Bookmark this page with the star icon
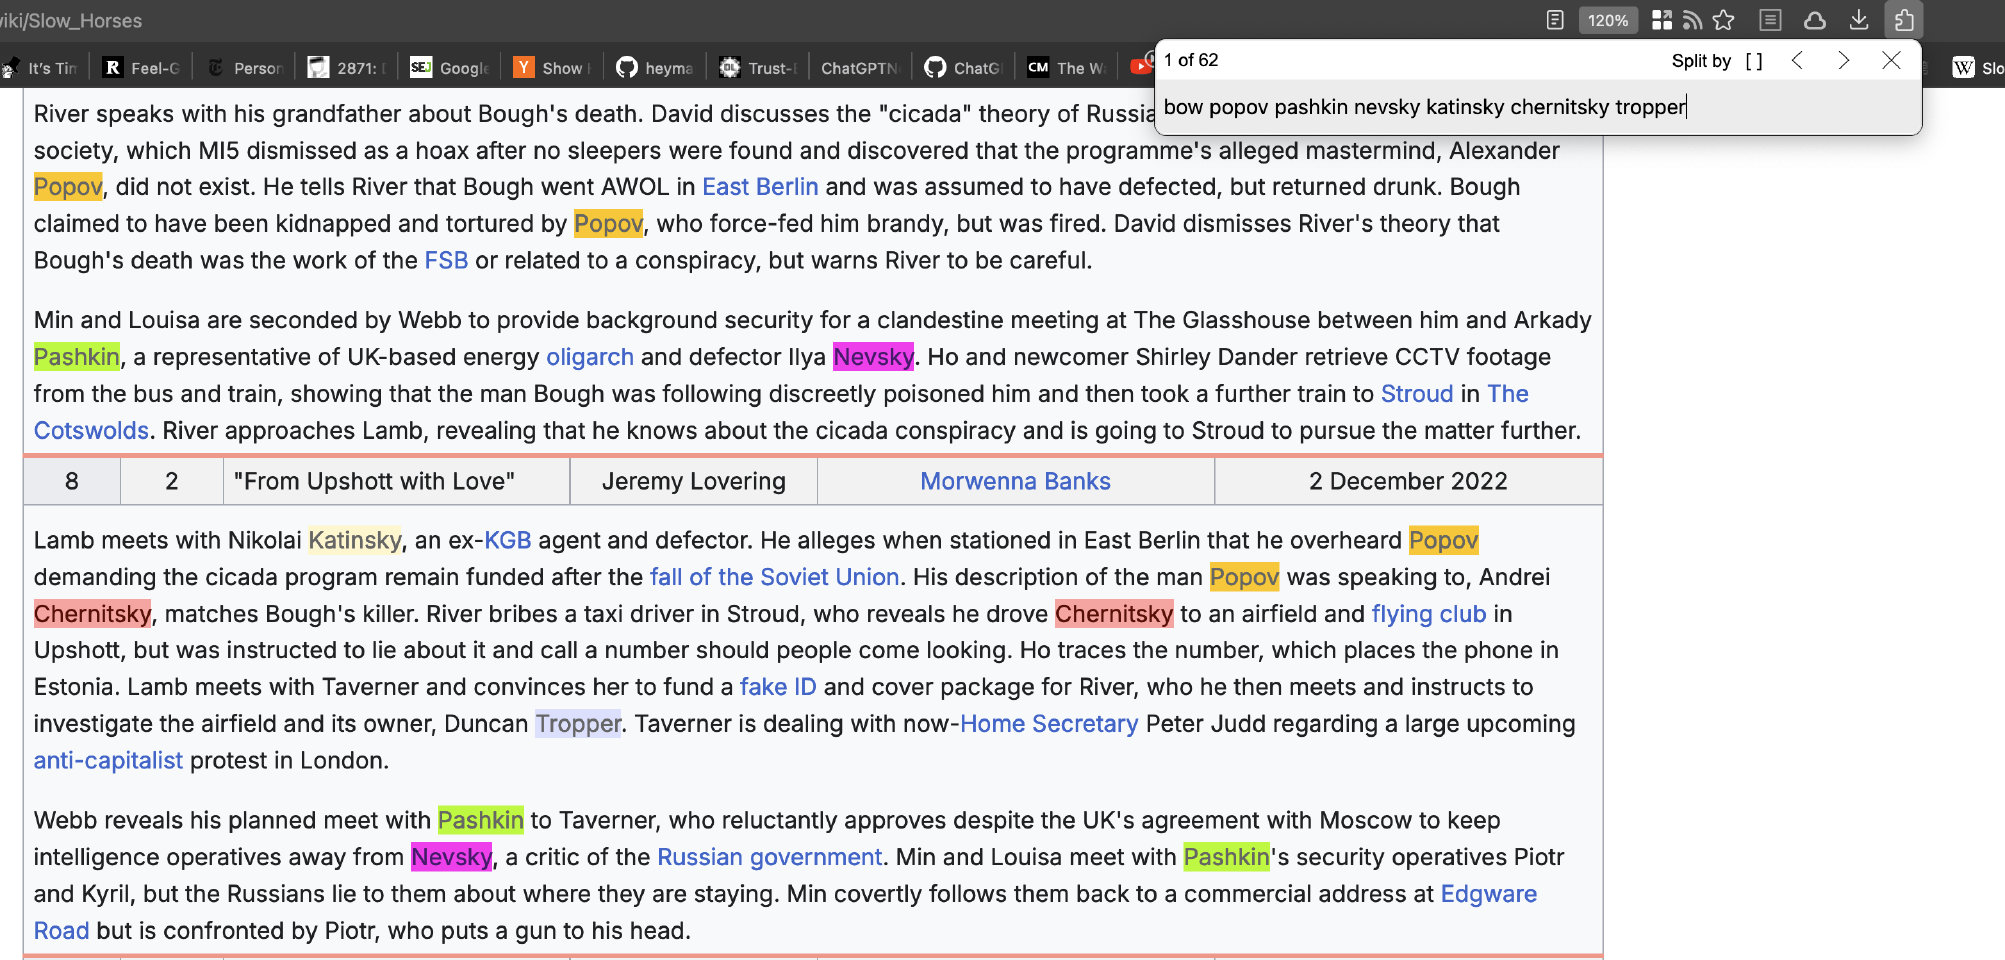 click(1723, 20)
